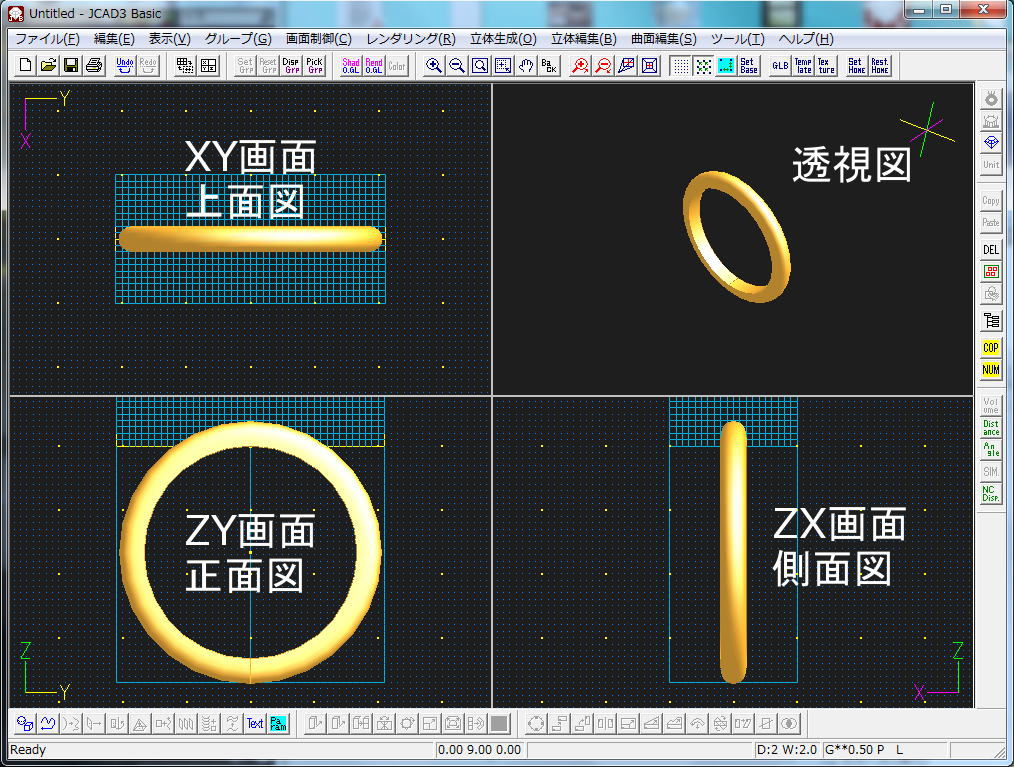Click the Print icon
The image size is (1014, 767).
(93, 66)
